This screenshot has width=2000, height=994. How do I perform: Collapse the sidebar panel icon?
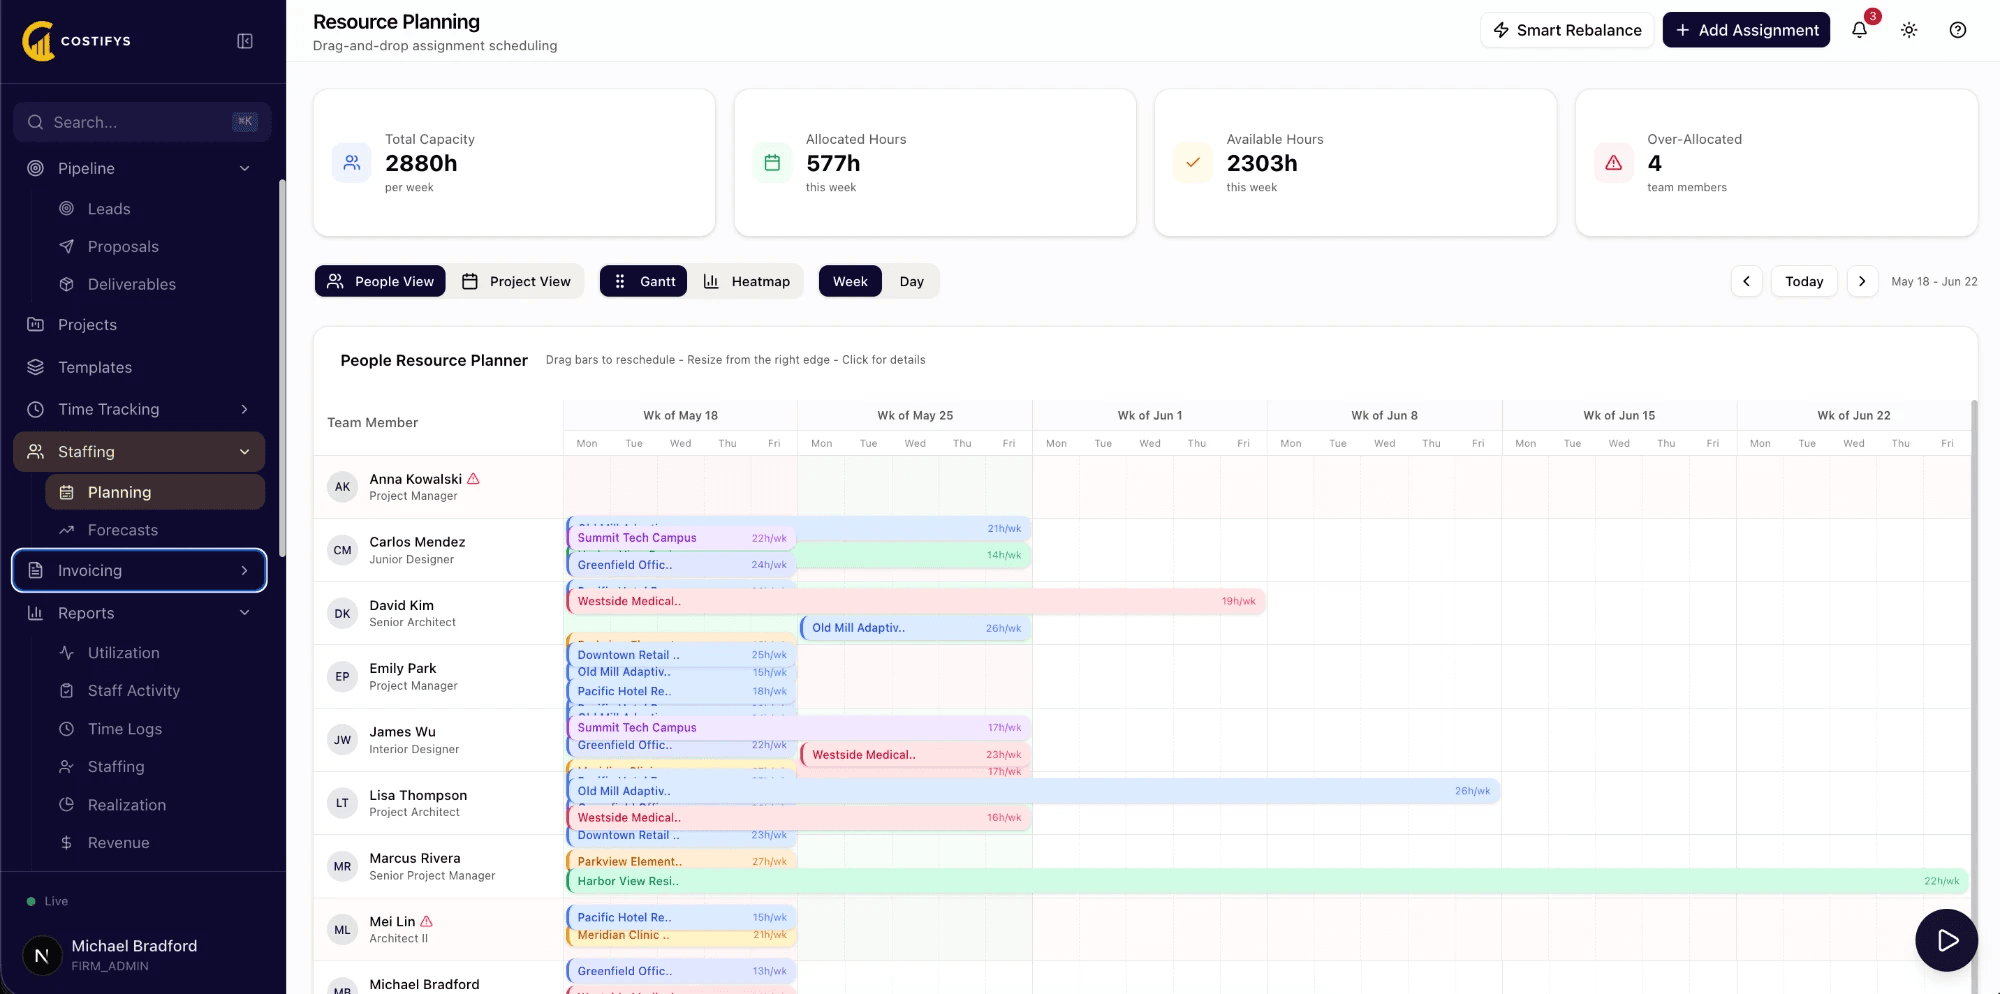[245, 41]
